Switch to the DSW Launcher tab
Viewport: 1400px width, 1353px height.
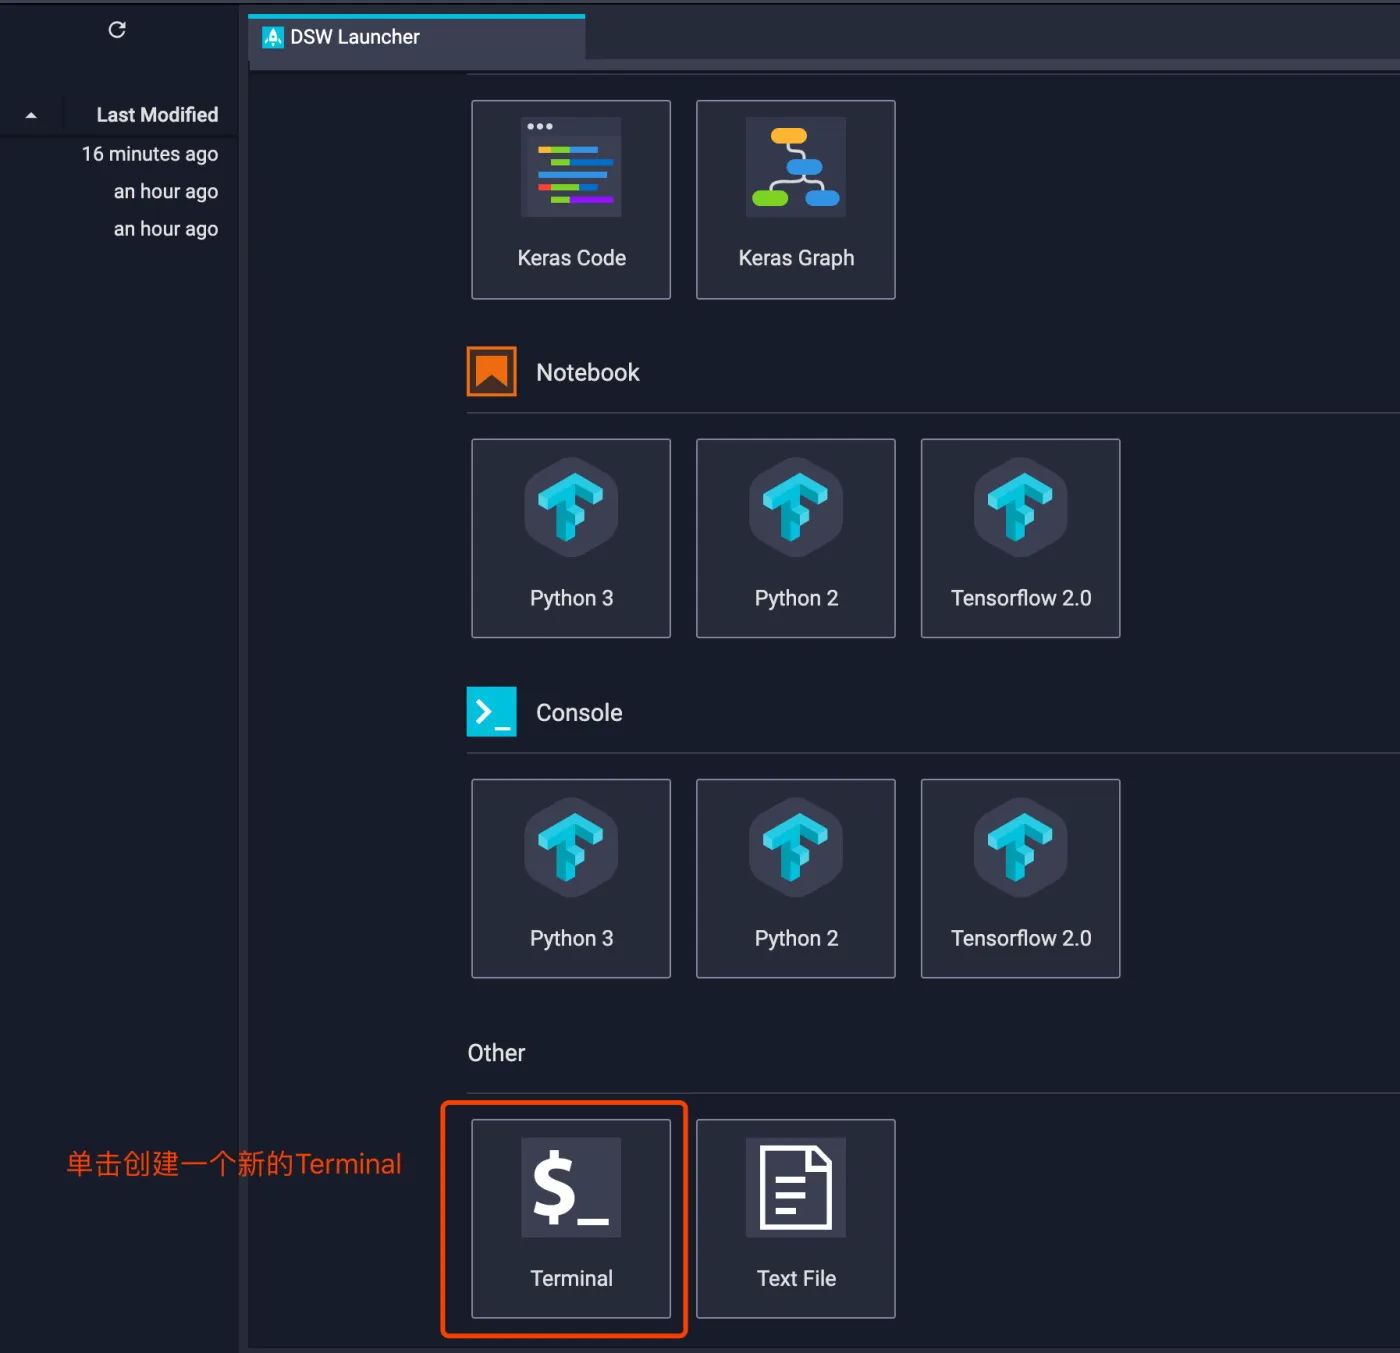point(417,38)
